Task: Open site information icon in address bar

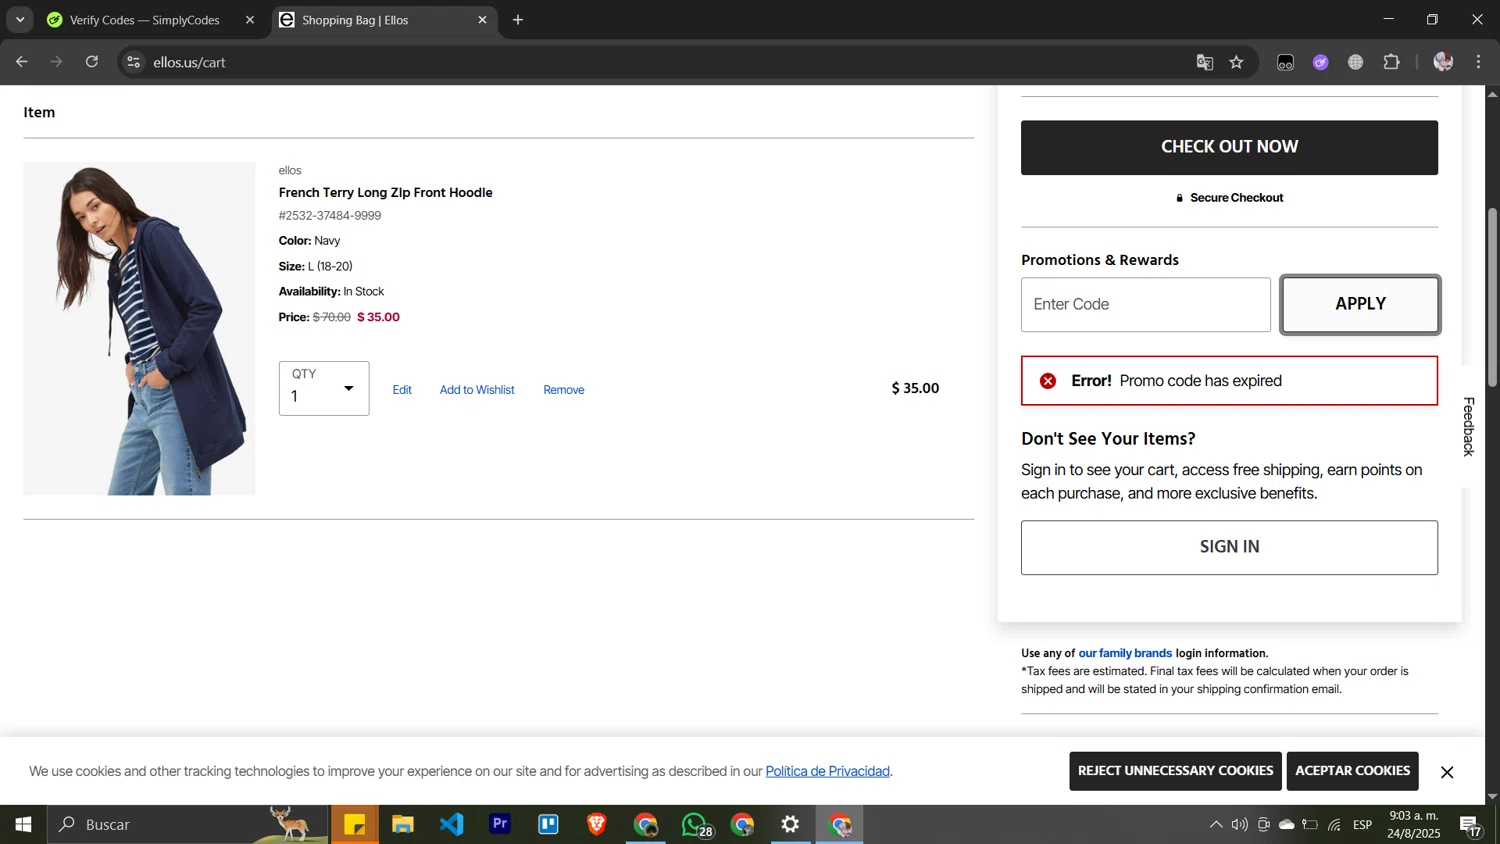Action: 133,62
